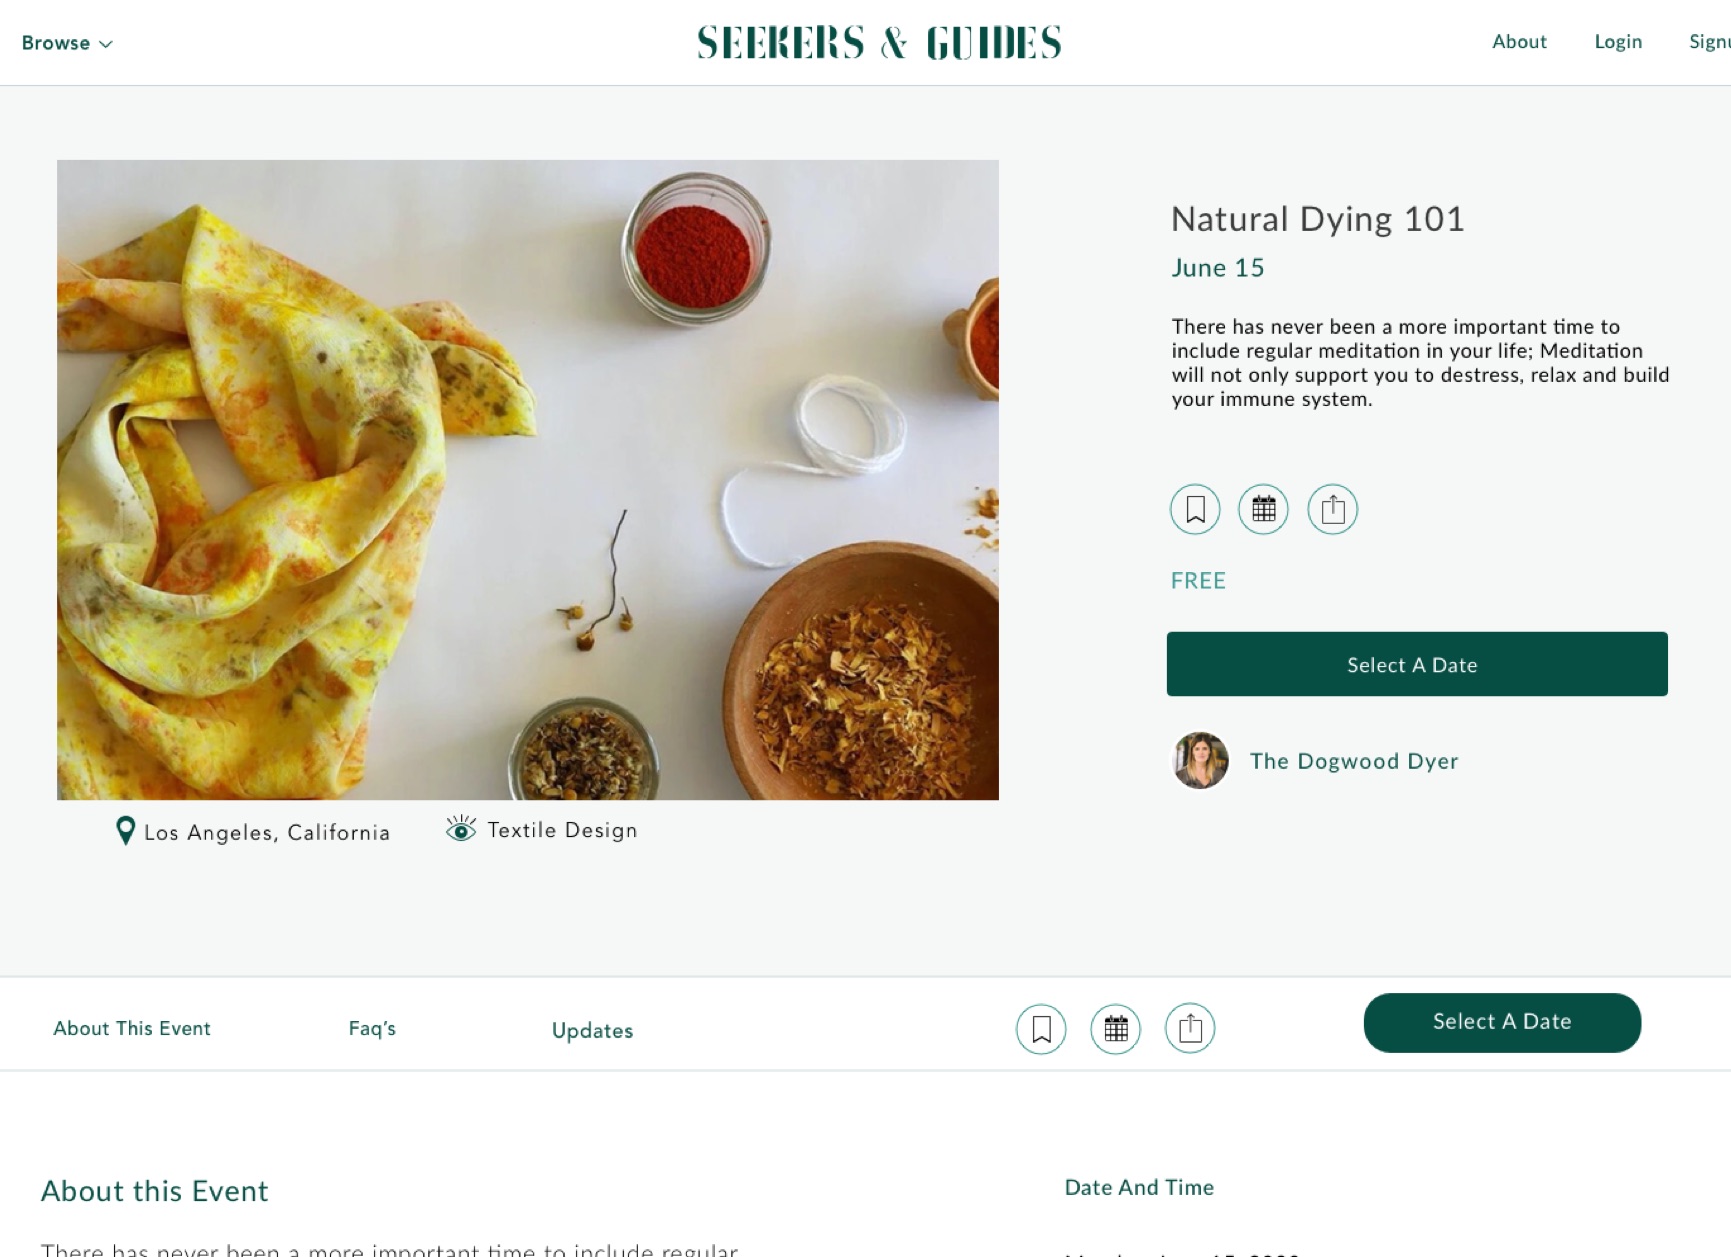Click the Seekers & Guides logo
The image size is (1731, 1257).
(879, 43)
